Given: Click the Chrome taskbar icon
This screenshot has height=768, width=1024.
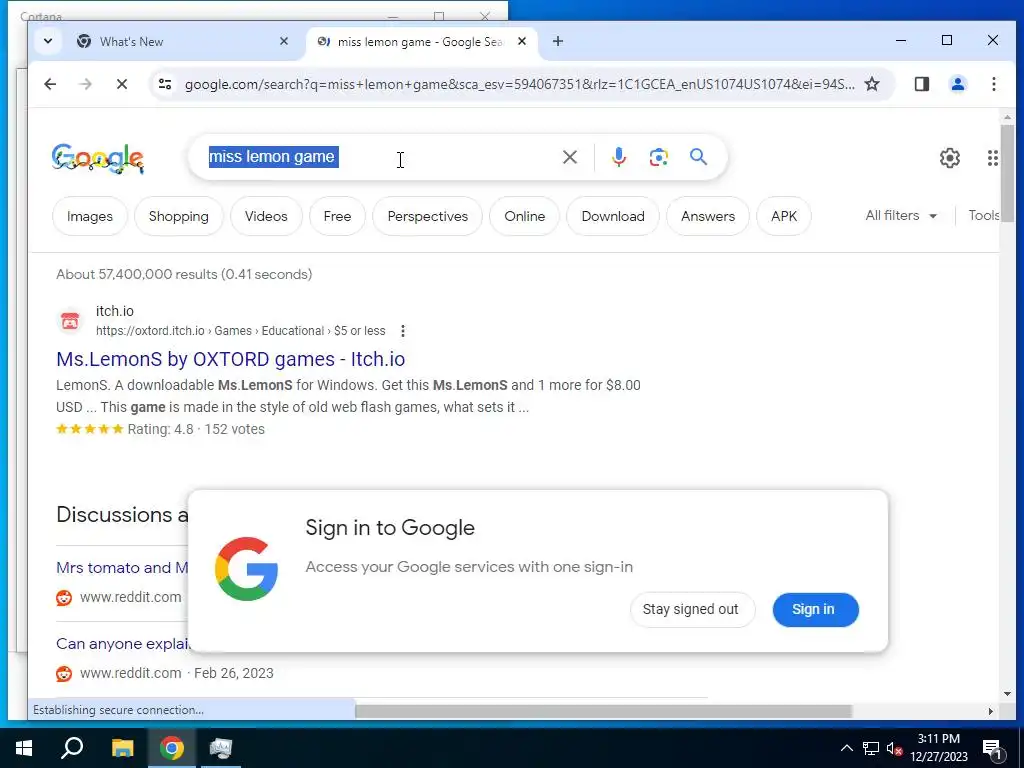Looking at the screenshot, I should 172,748.
